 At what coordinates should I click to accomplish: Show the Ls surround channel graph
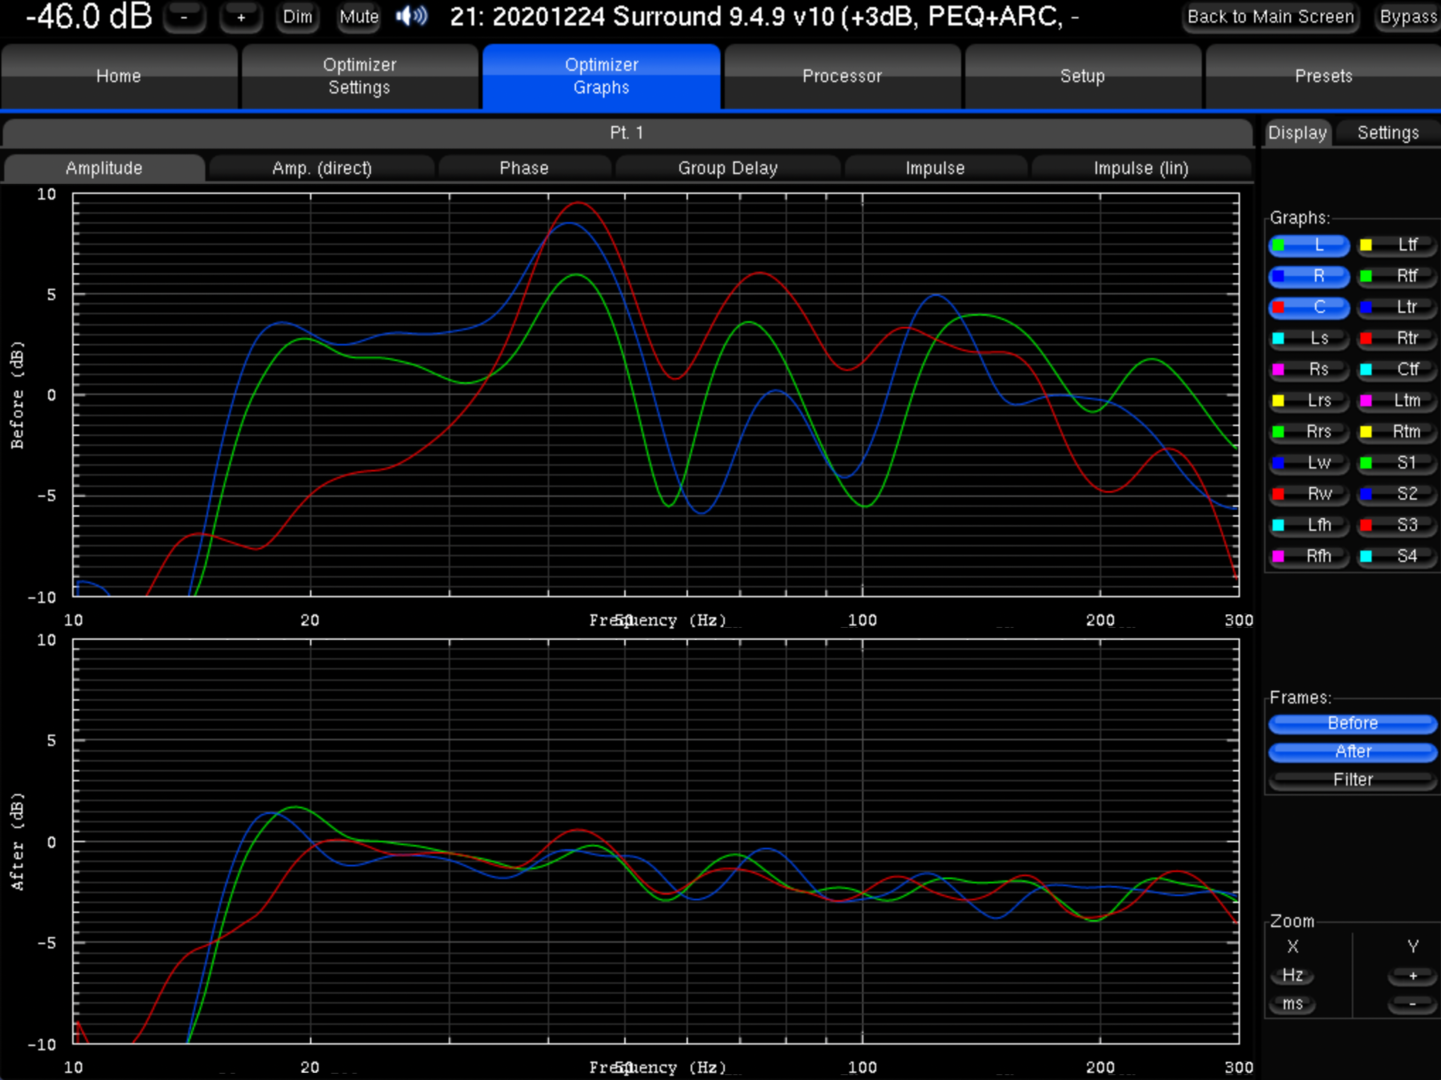[x=1310, y=339]
